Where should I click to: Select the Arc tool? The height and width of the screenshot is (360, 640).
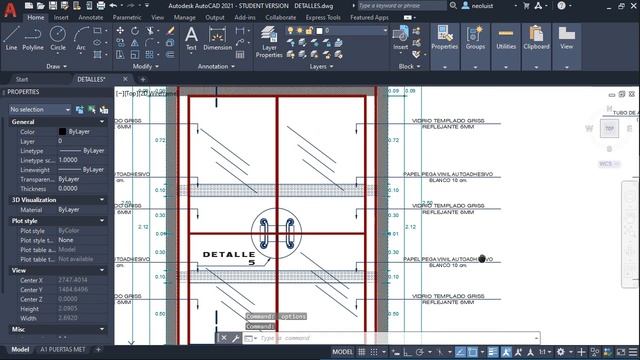coord(81,38)
